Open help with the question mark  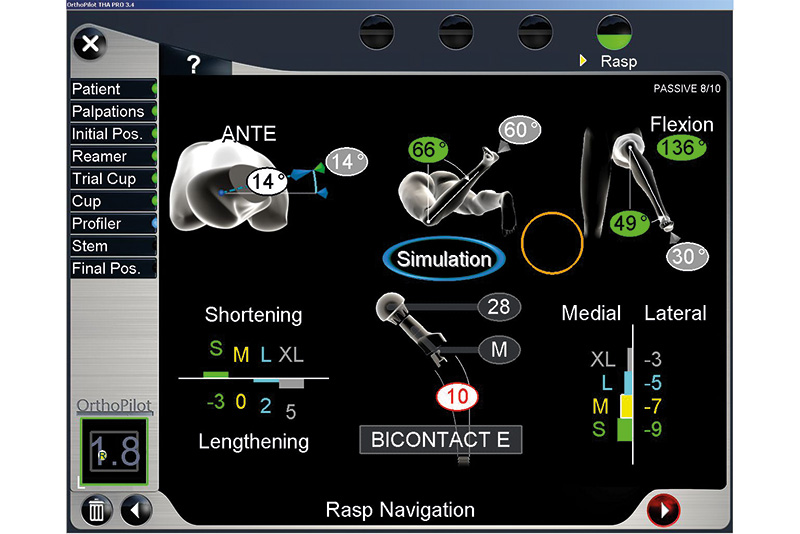(193, 64)
